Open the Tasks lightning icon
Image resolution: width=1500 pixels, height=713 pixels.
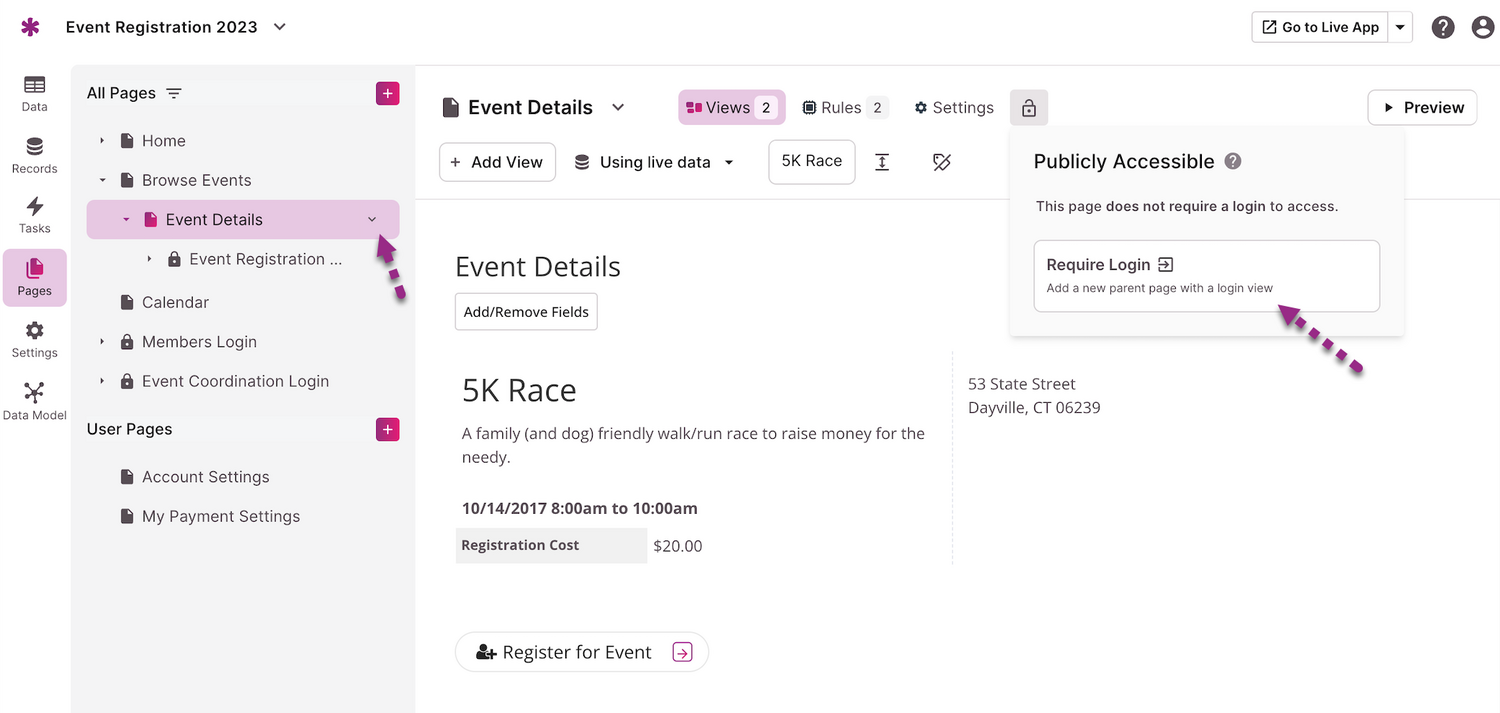34,214
